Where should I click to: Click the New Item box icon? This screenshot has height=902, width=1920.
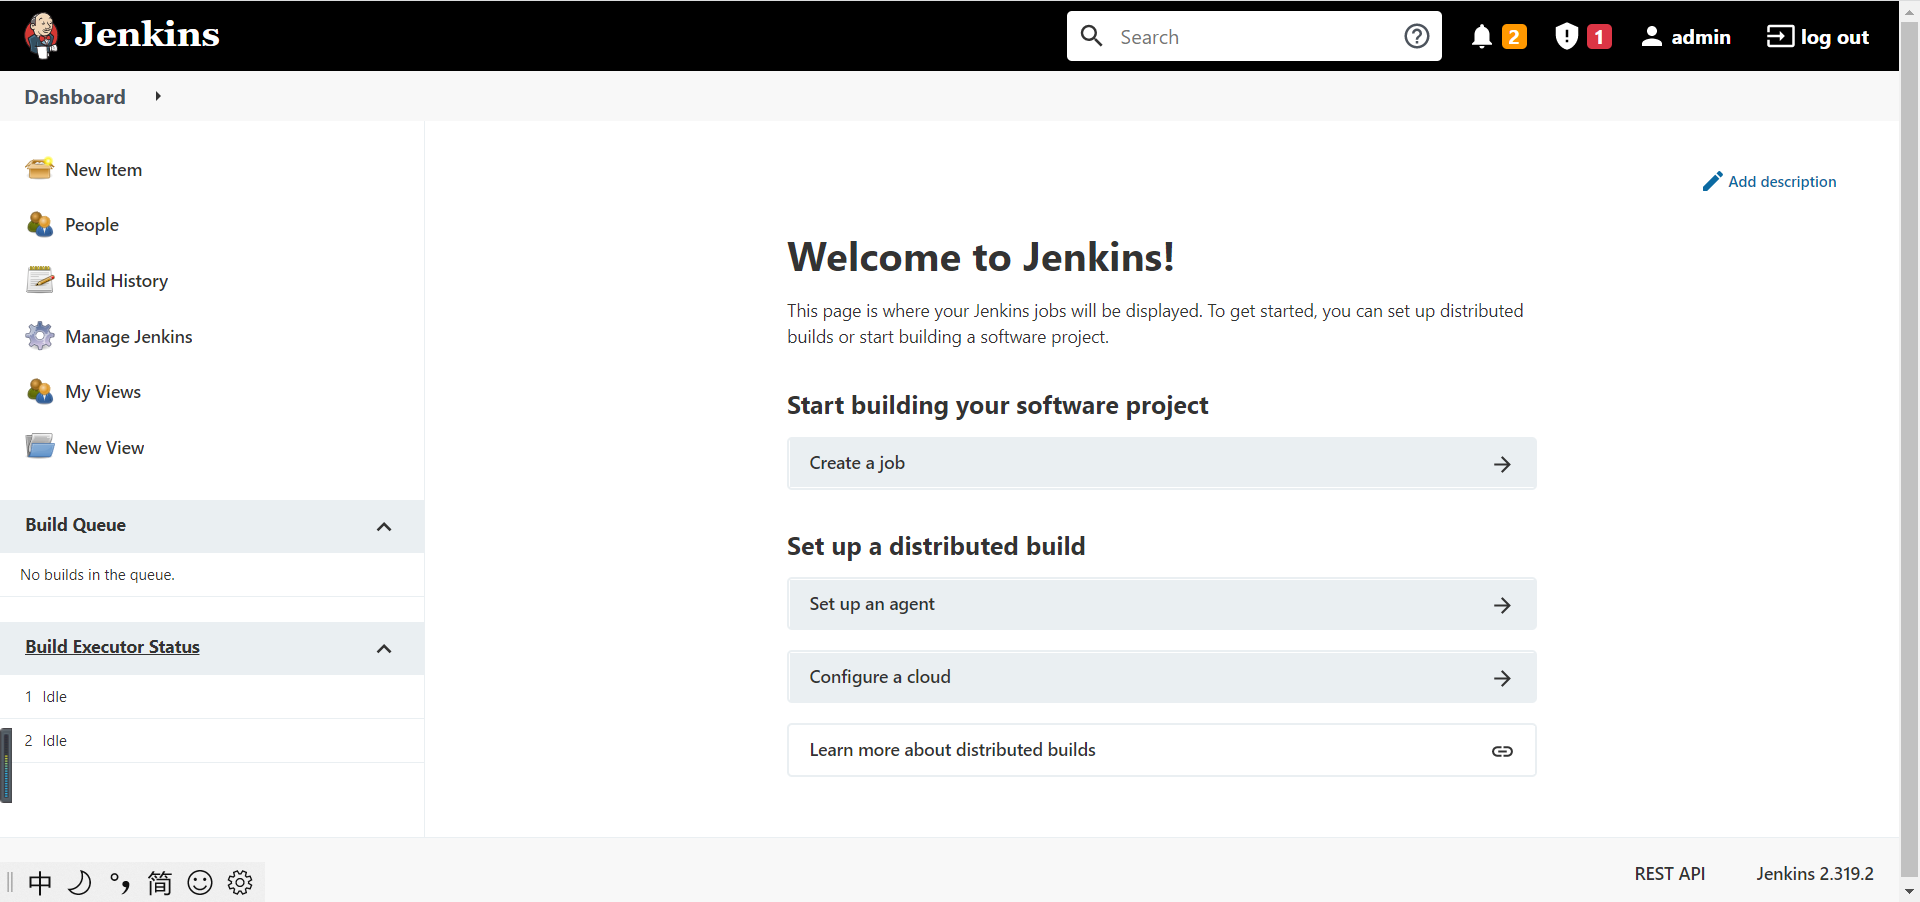tap(40, 169)
